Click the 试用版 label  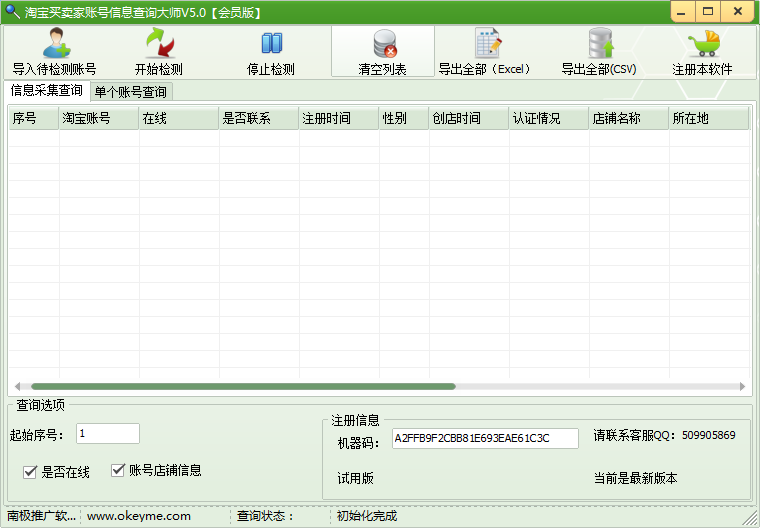point(355,479)
